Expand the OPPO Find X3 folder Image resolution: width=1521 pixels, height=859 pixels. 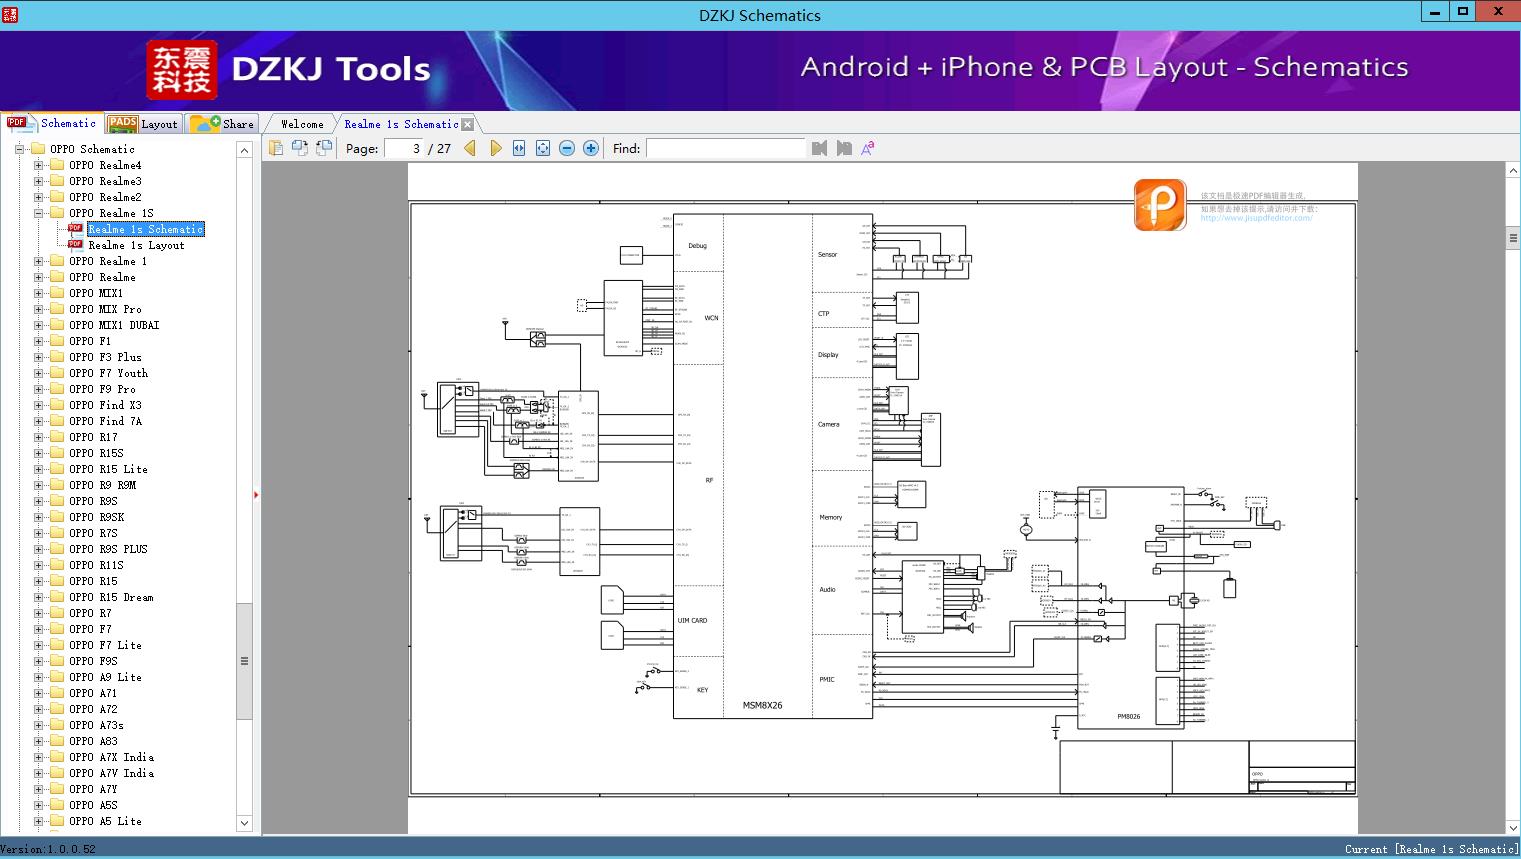pos(38,405)
